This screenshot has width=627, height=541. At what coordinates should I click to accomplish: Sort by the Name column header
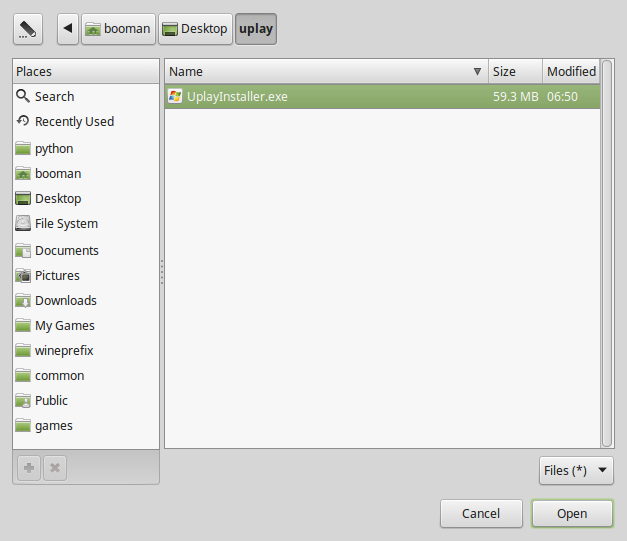coord(326,72)
